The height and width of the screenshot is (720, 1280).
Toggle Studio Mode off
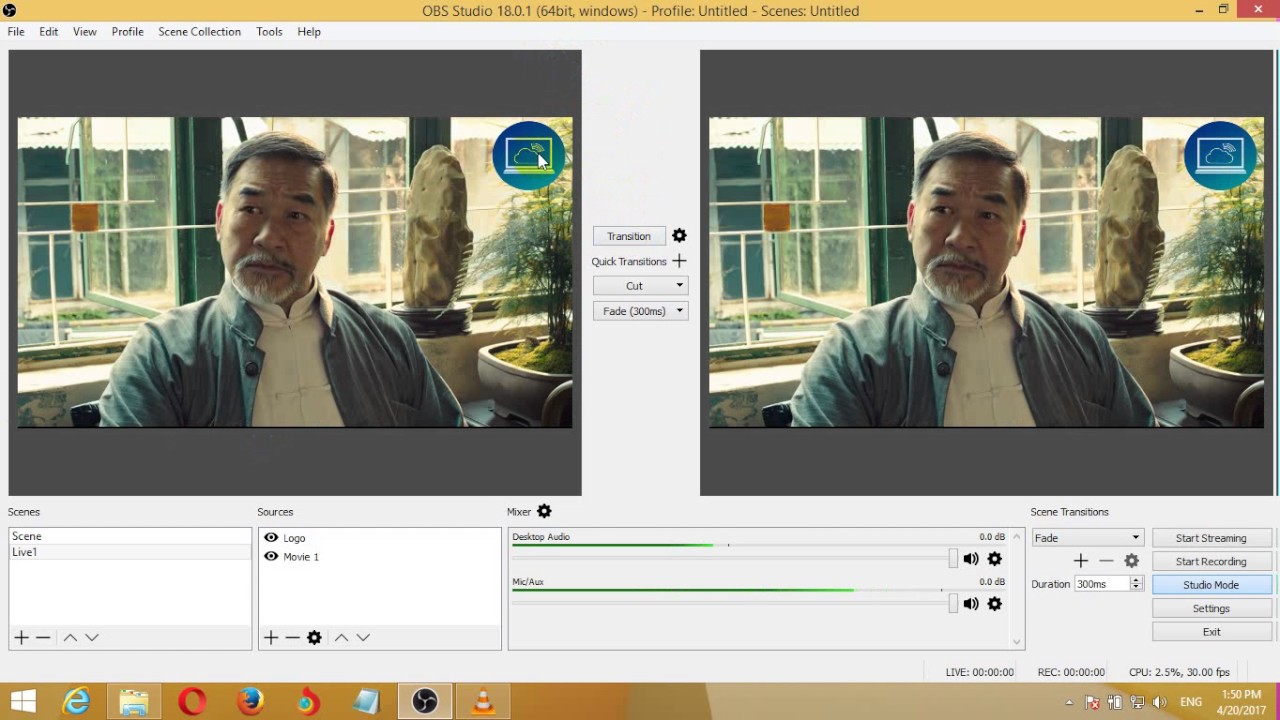pyautogui.click(x=1211, y=585)
